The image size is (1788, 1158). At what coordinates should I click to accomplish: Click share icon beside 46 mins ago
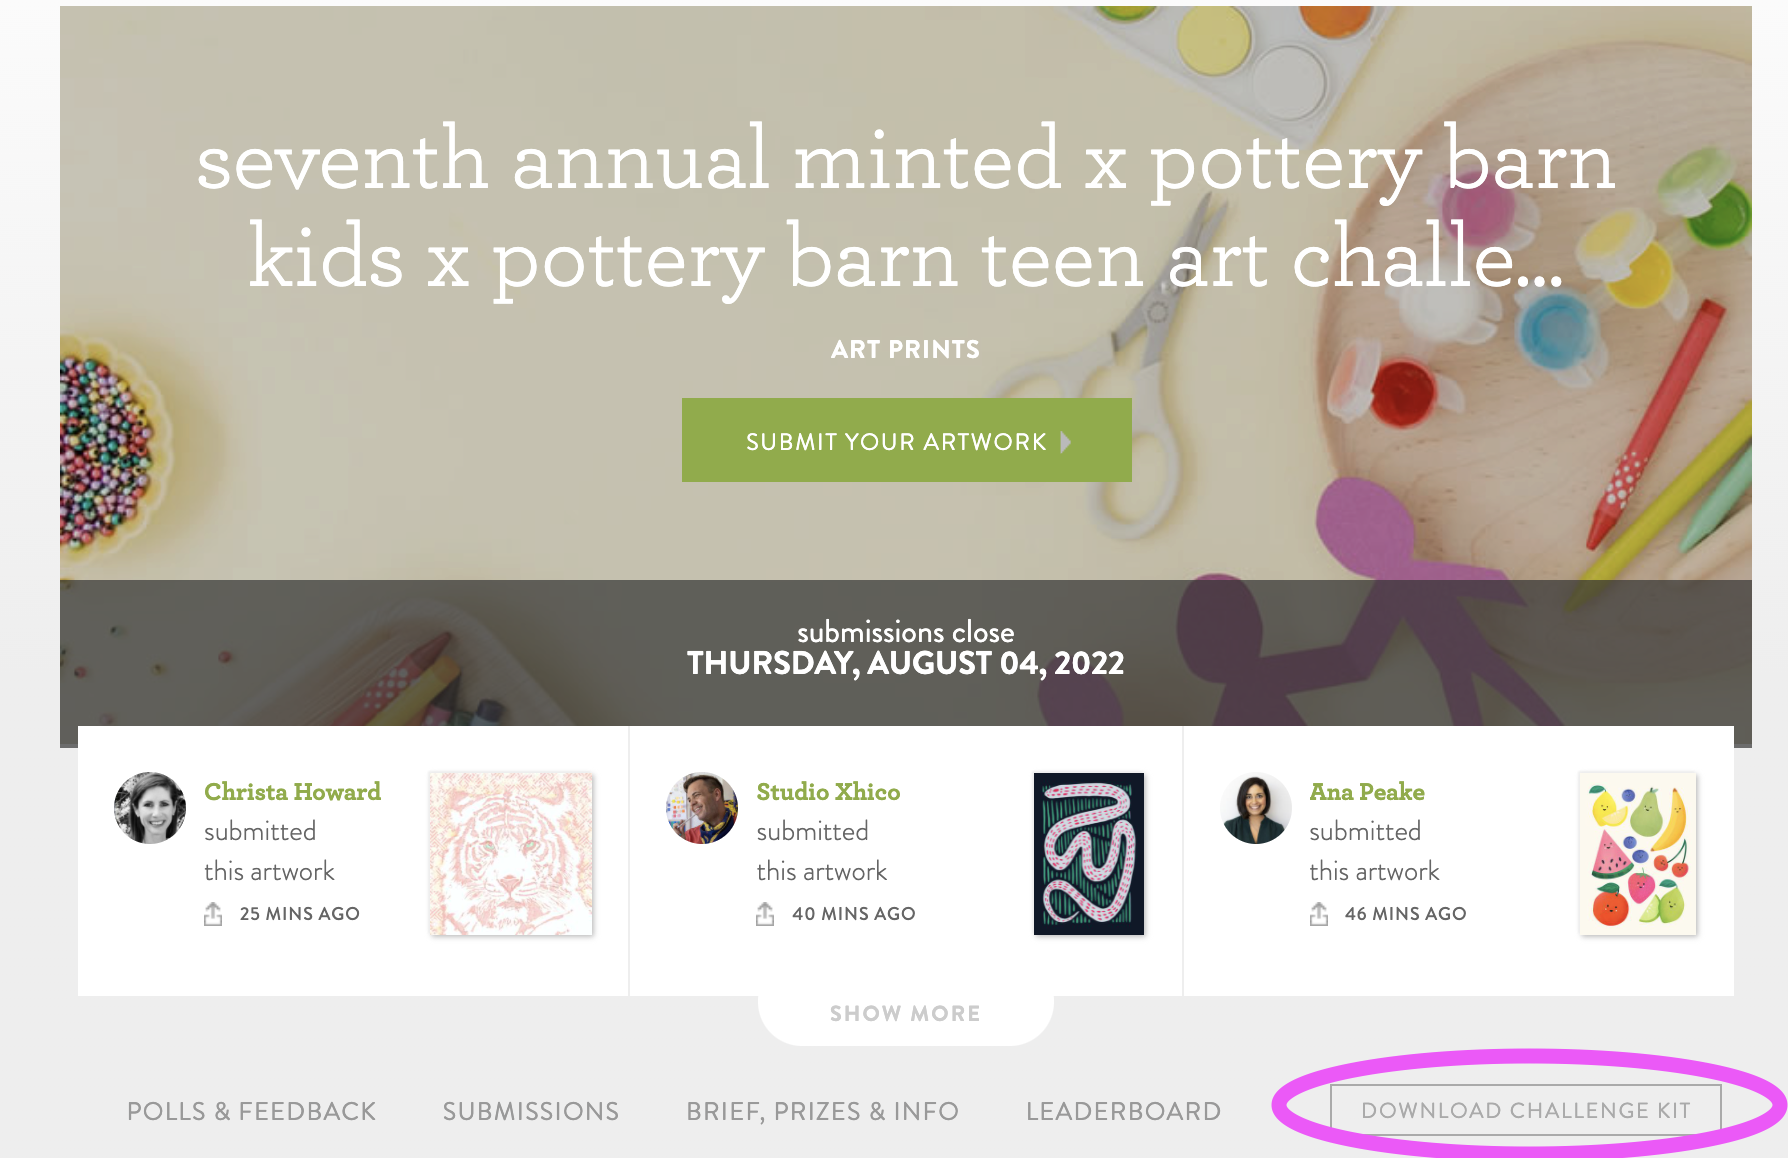[x=1319, y=914]
